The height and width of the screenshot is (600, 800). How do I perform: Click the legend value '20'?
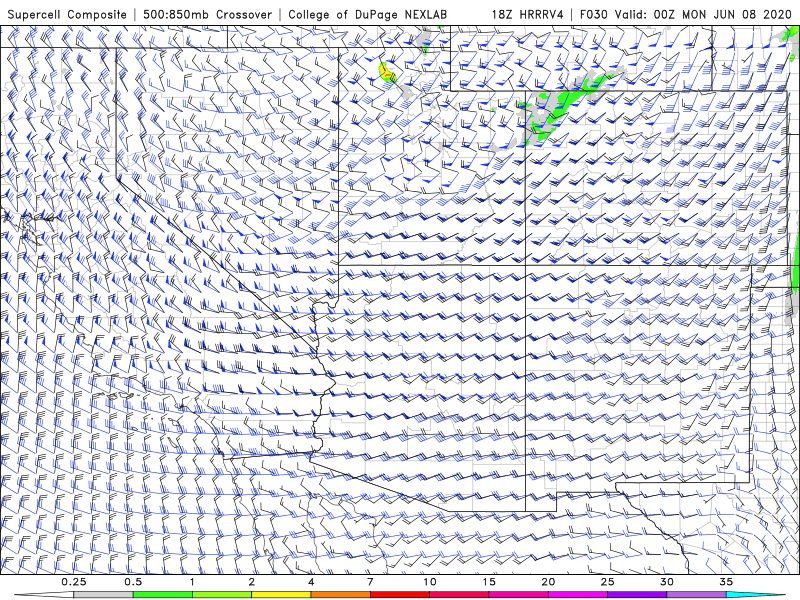548,582
